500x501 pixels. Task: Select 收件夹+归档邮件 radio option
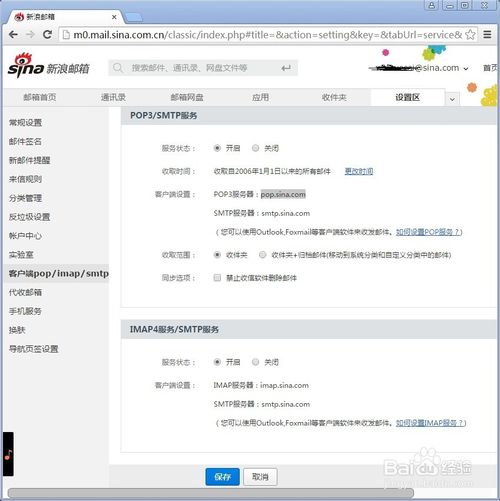(x=263, y=255)
